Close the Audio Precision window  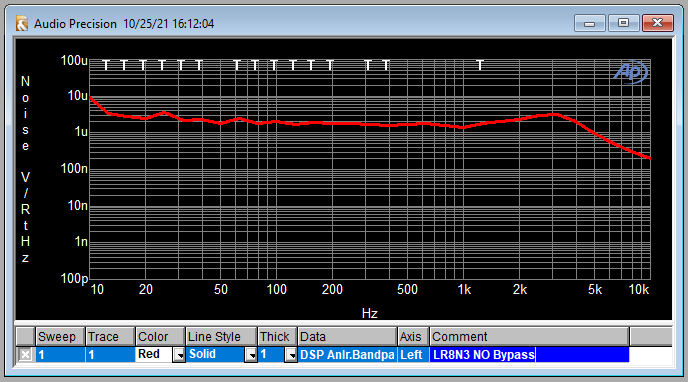pos(657,23)
